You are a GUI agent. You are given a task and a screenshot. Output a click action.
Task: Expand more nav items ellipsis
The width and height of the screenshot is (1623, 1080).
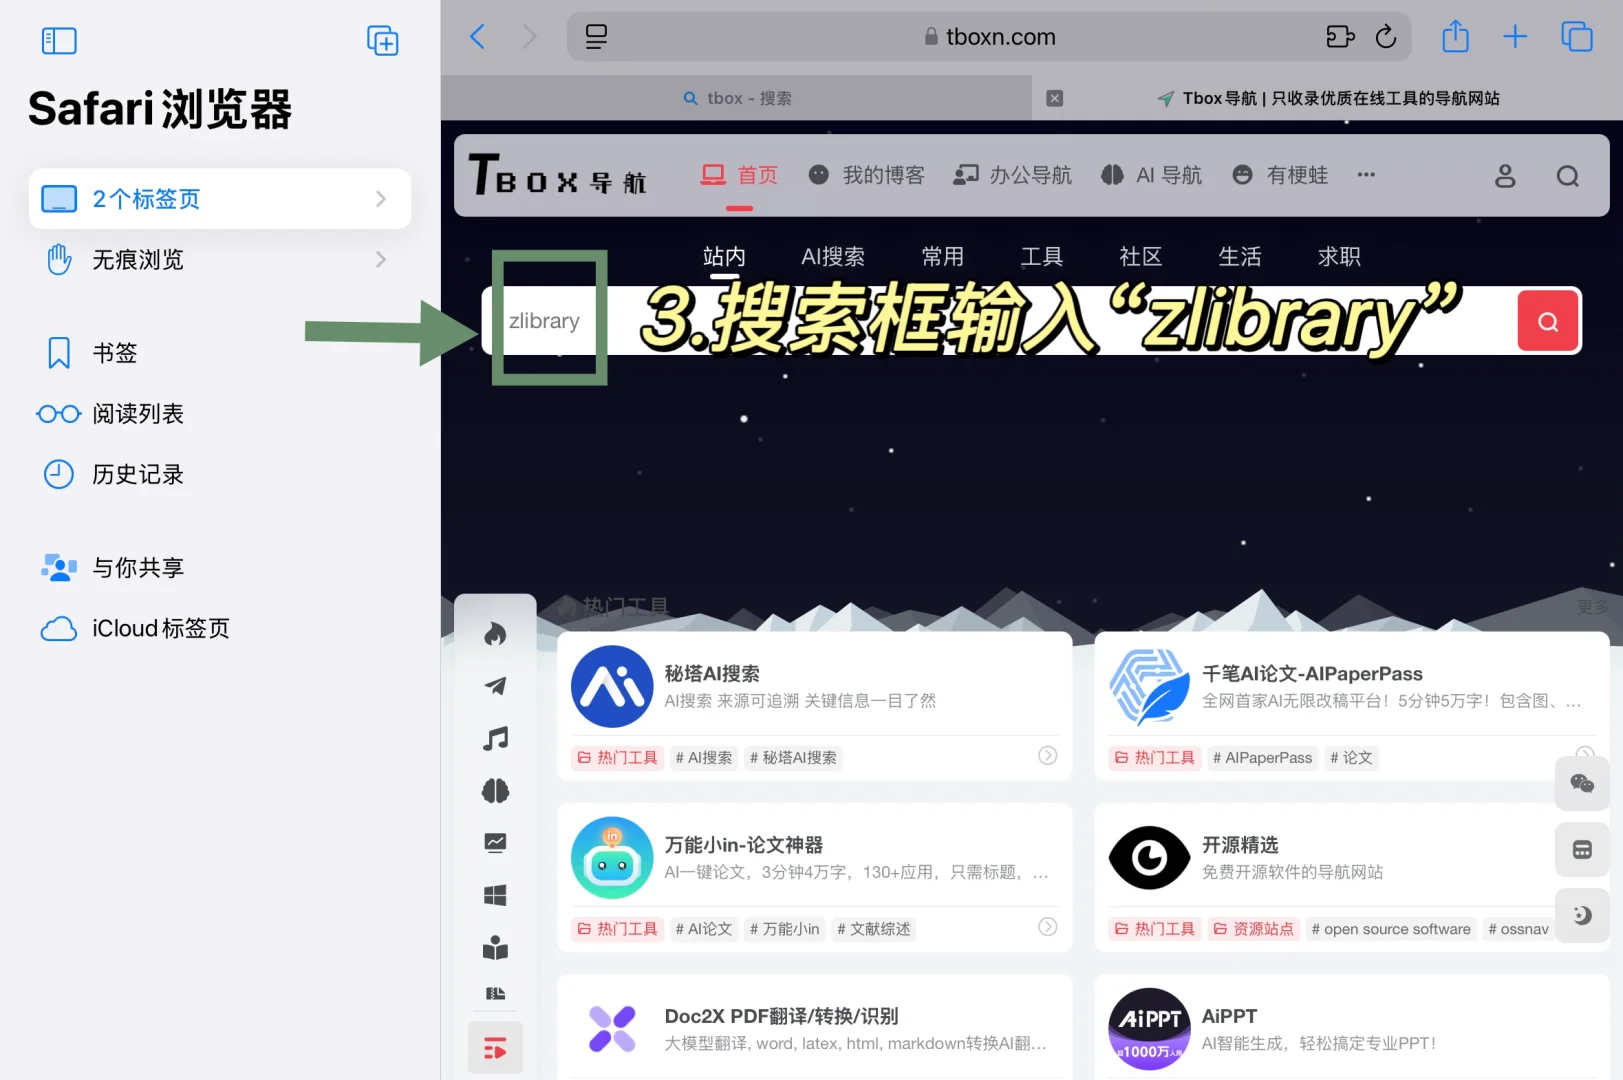coord(1366,175)
